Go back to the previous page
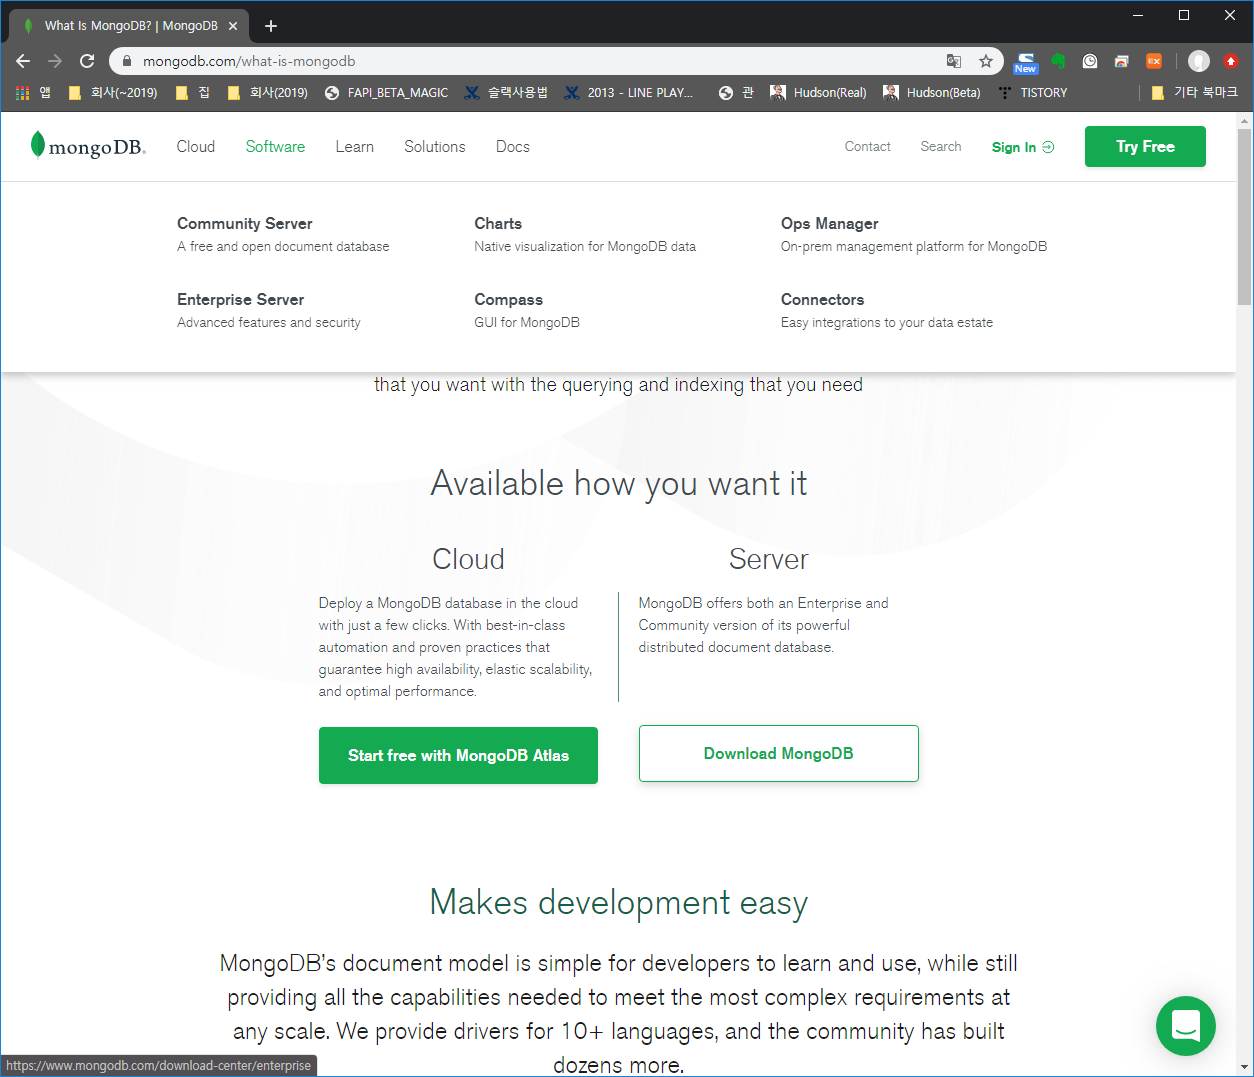 point(23,61)
